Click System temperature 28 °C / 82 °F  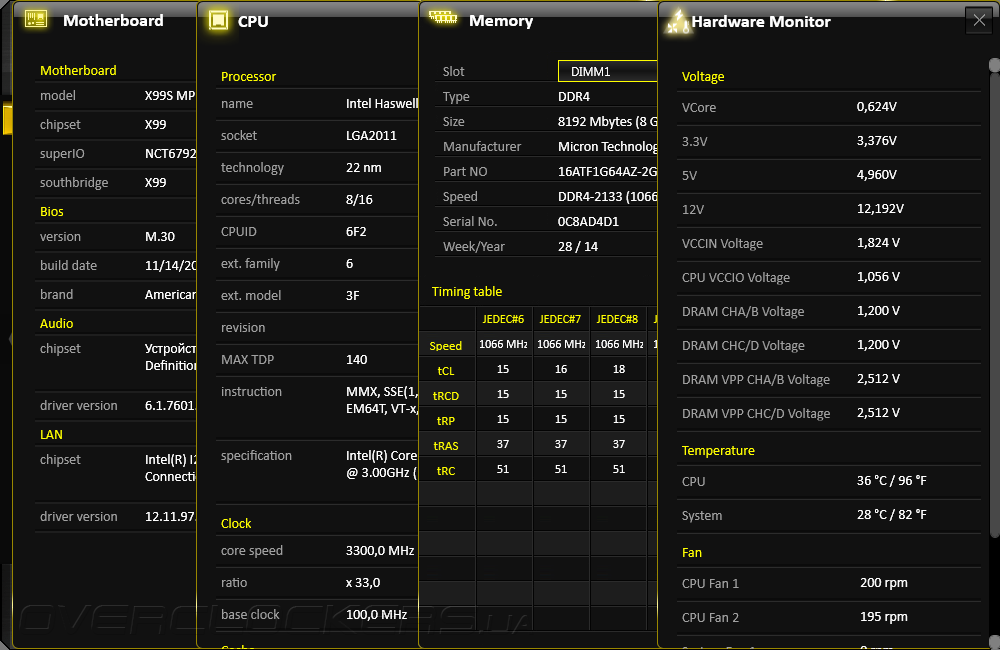(892, 514)
